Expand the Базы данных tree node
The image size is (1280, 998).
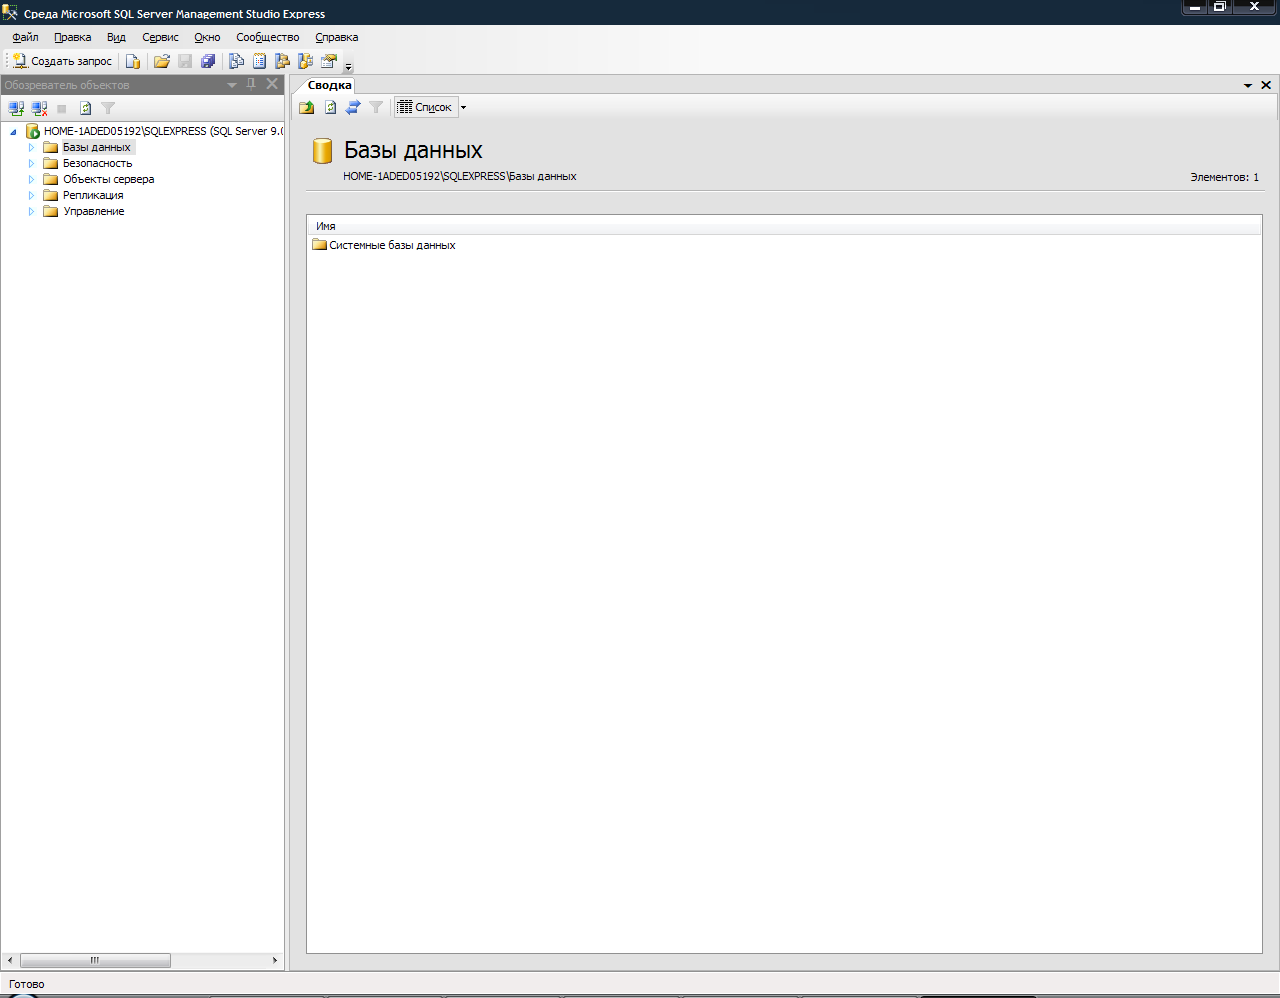pyautogui.click(x=31, y=147)
